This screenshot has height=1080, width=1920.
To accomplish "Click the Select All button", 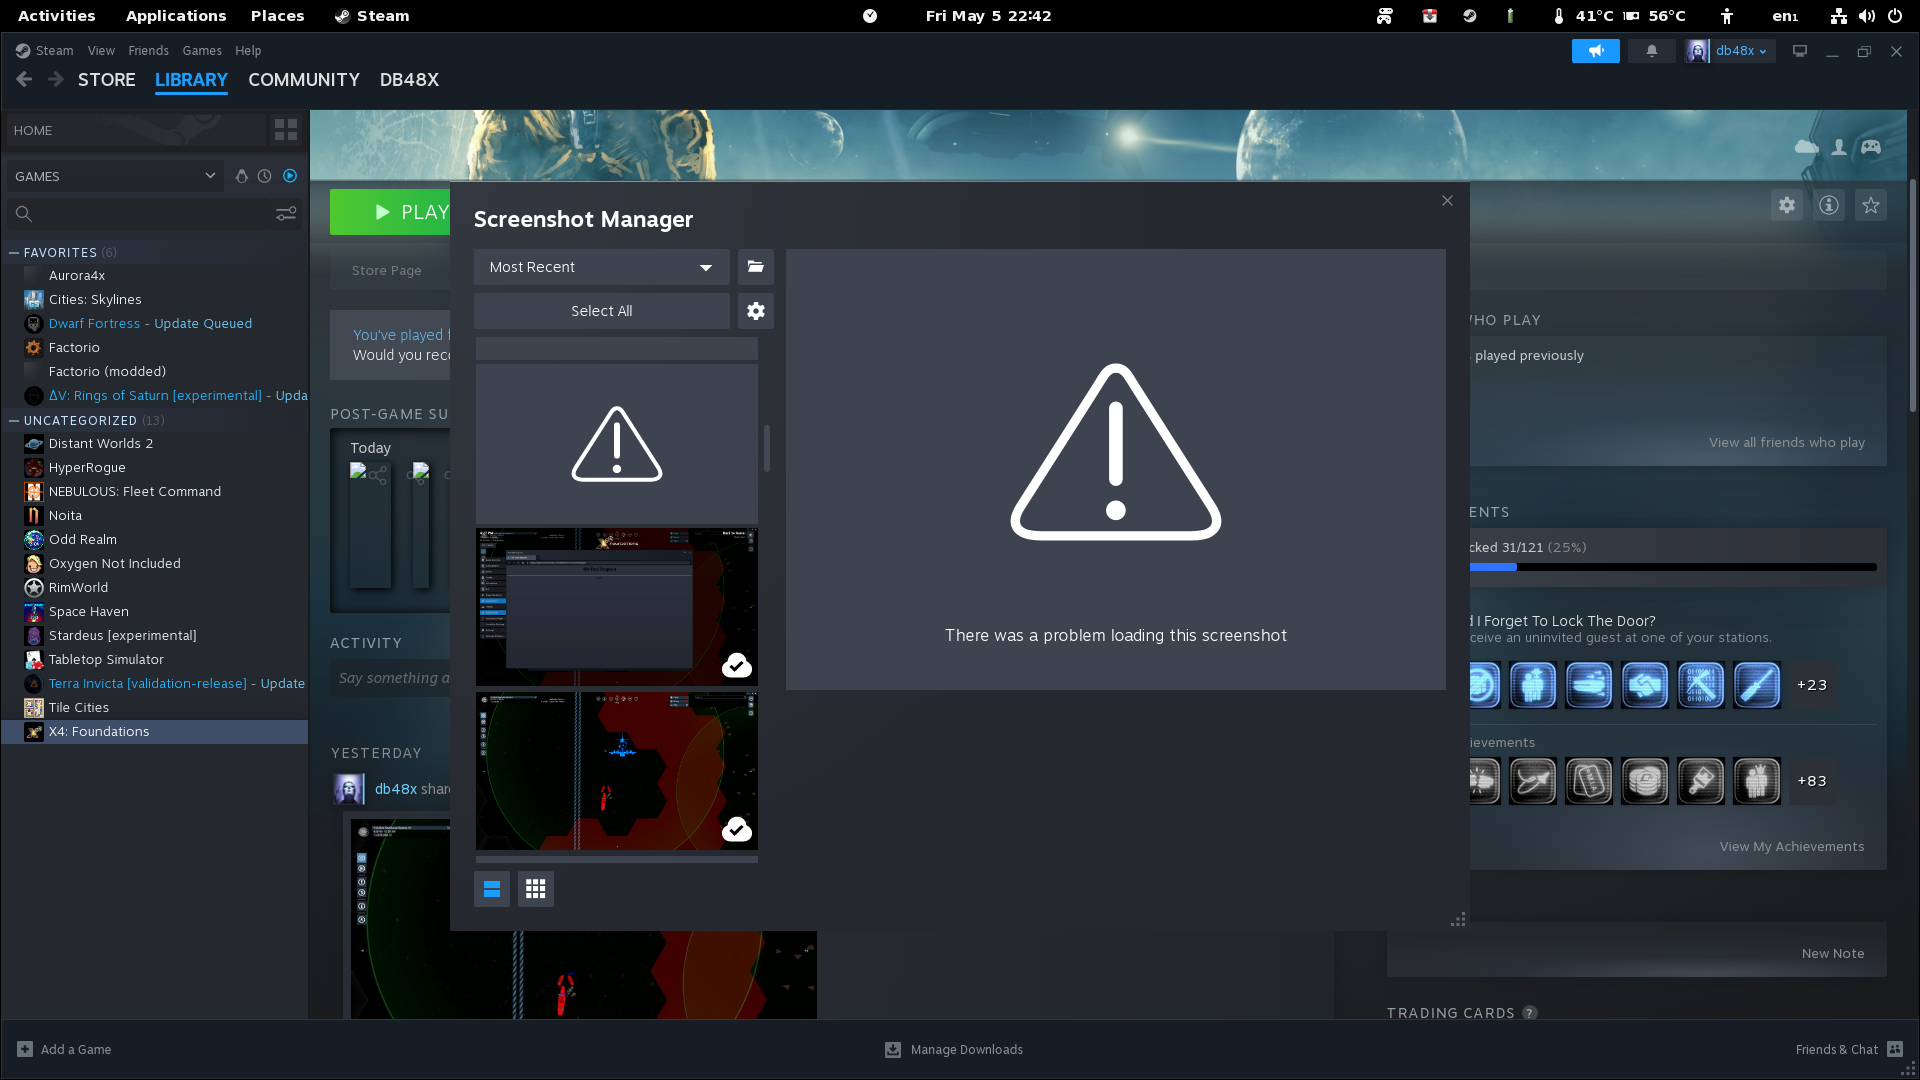I will 601,311.
